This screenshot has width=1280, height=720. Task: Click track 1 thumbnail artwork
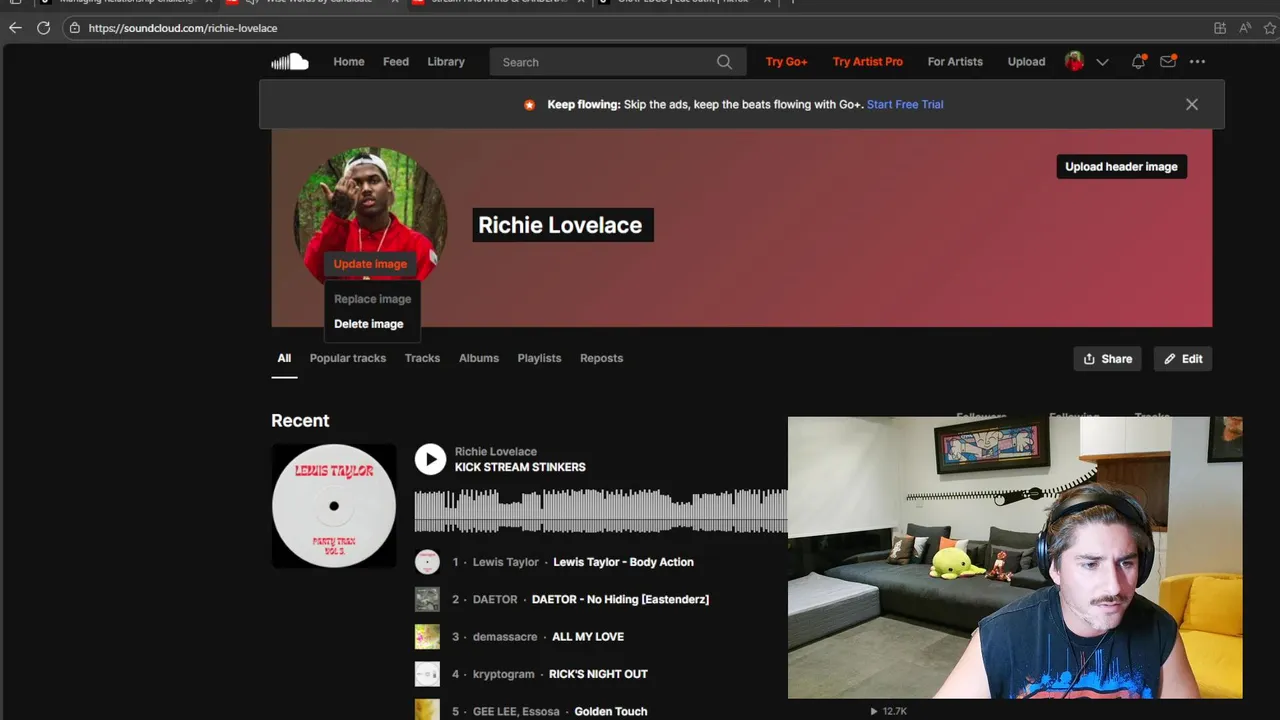427,562
